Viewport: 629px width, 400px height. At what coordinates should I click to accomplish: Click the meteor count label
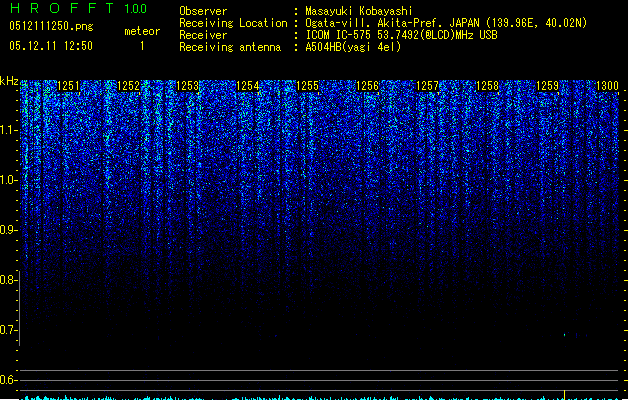142,31
